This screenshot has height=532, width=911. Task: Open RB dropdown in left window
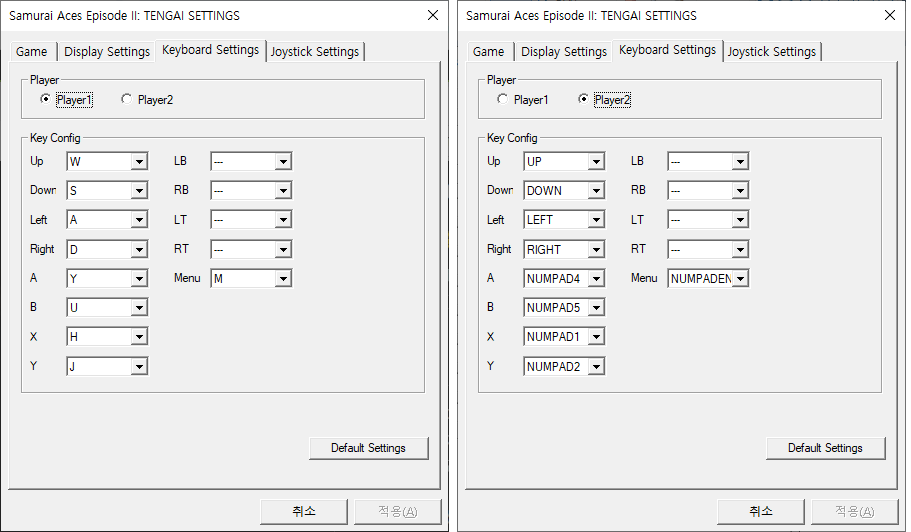[x=251, y=190]
